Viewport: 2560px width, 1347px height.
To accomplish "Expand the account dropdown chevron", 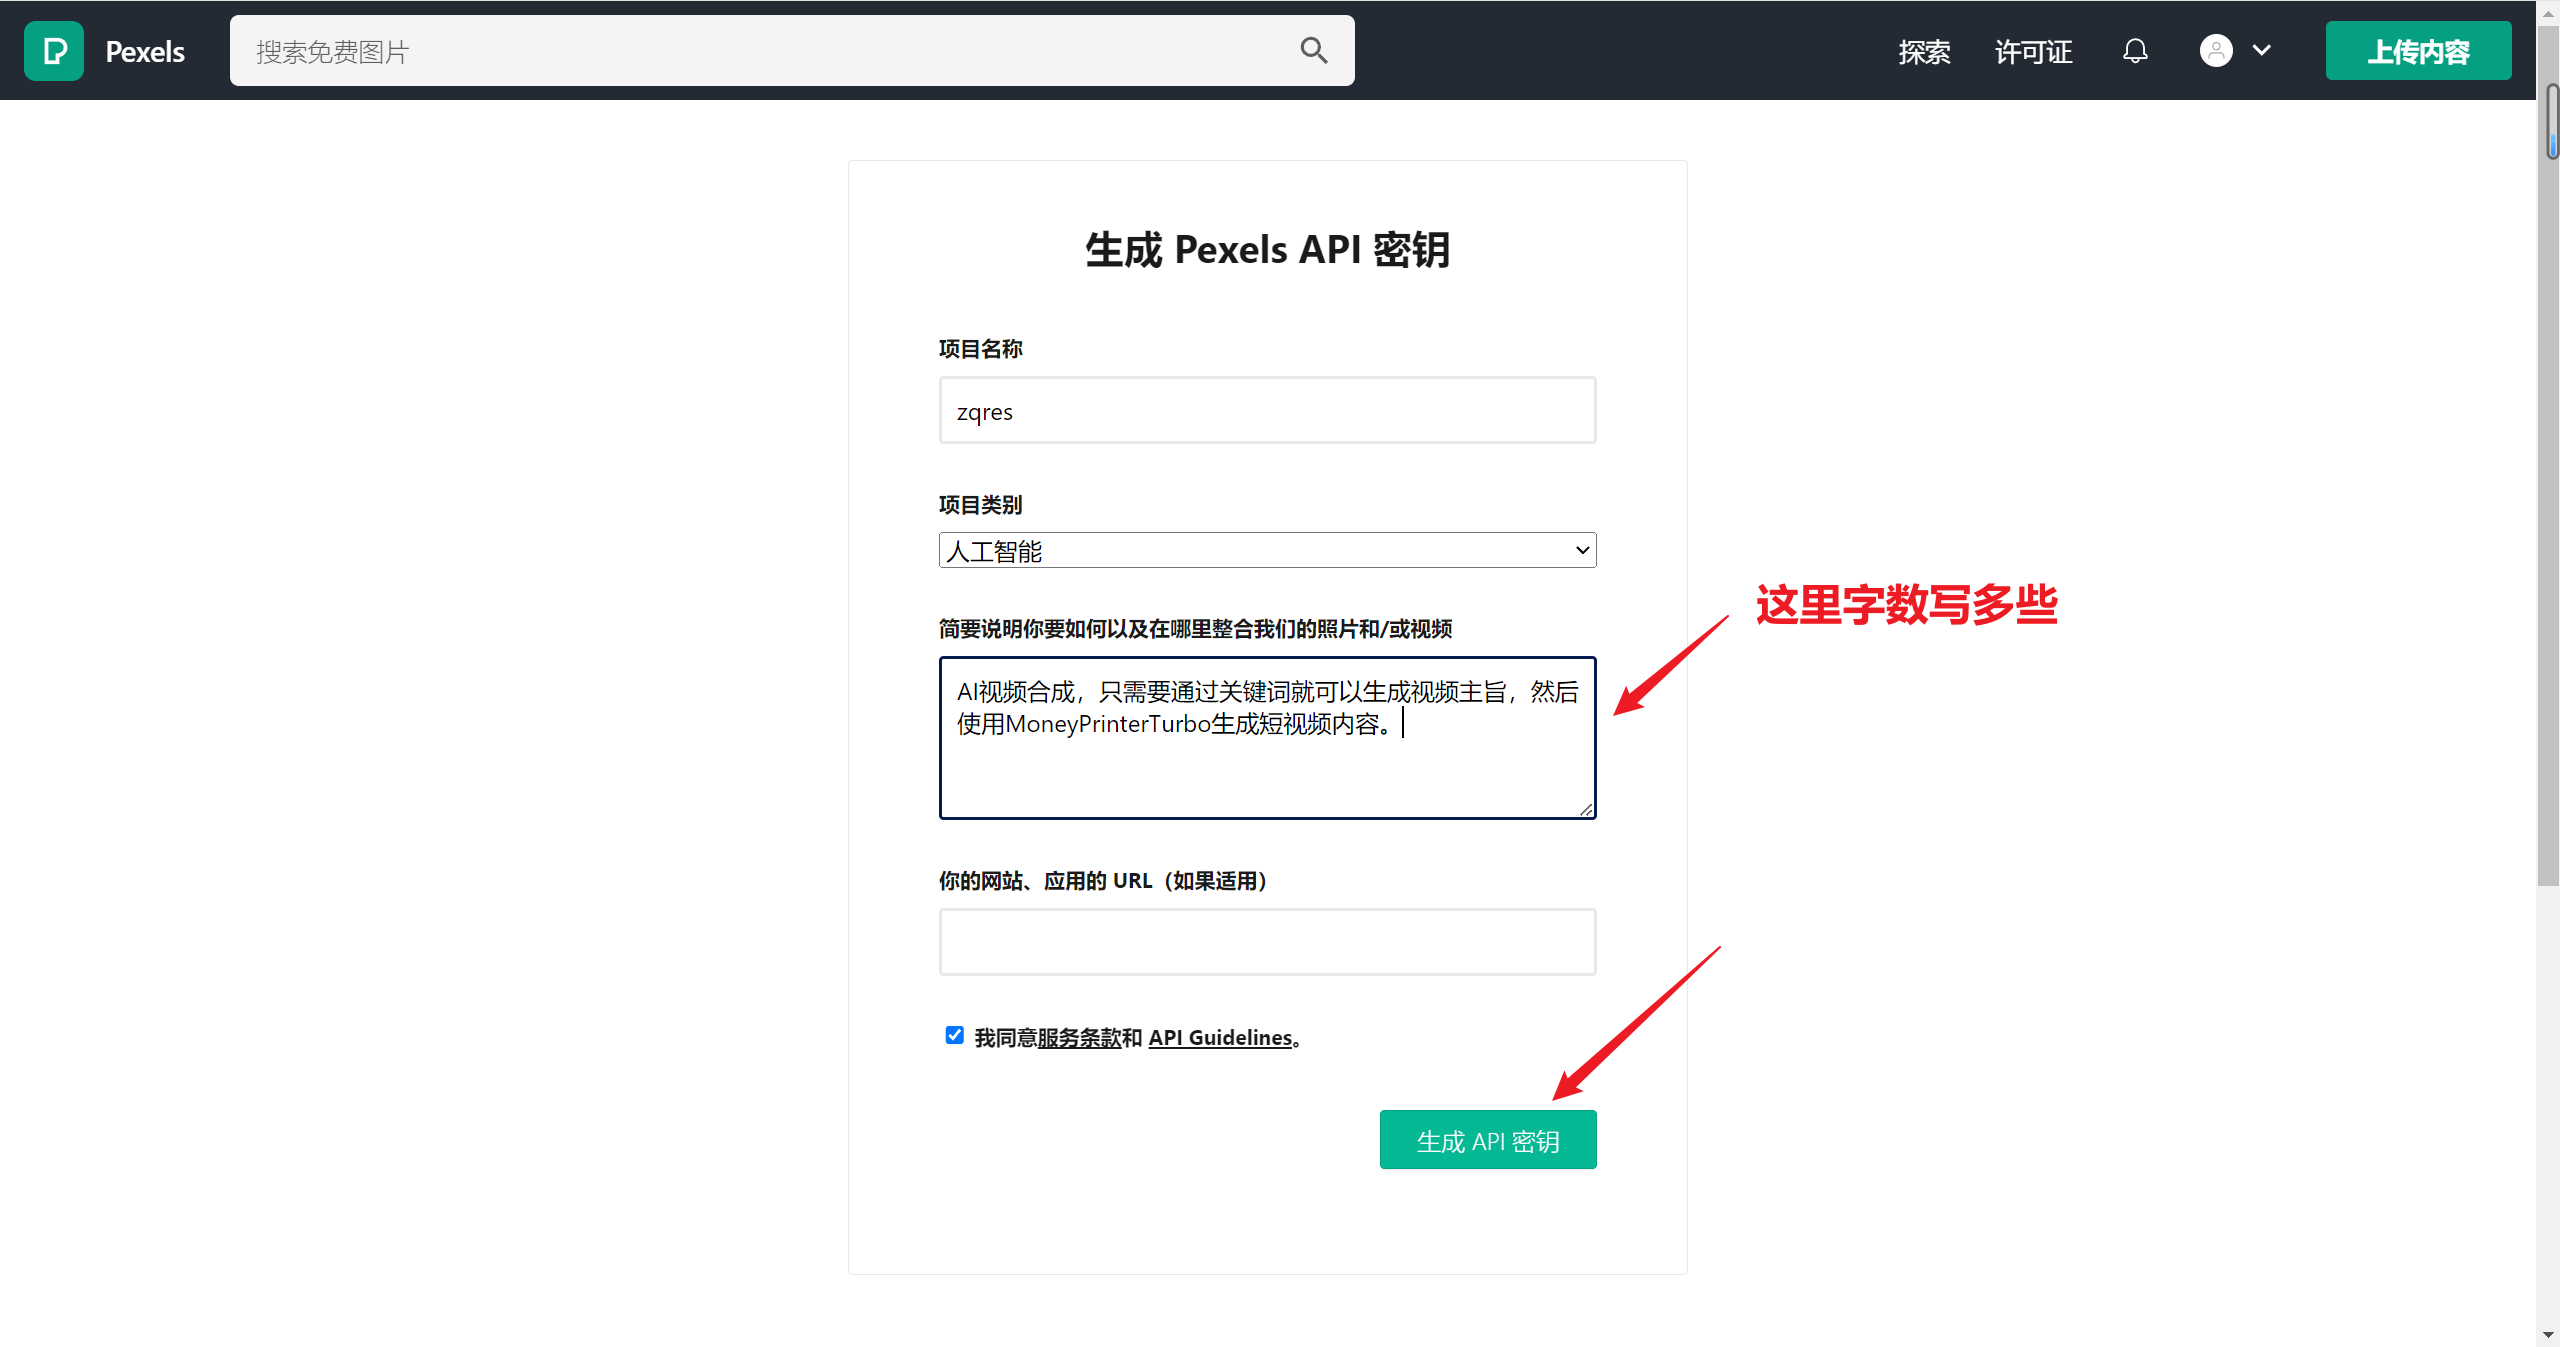I will tap(2261, 50).
